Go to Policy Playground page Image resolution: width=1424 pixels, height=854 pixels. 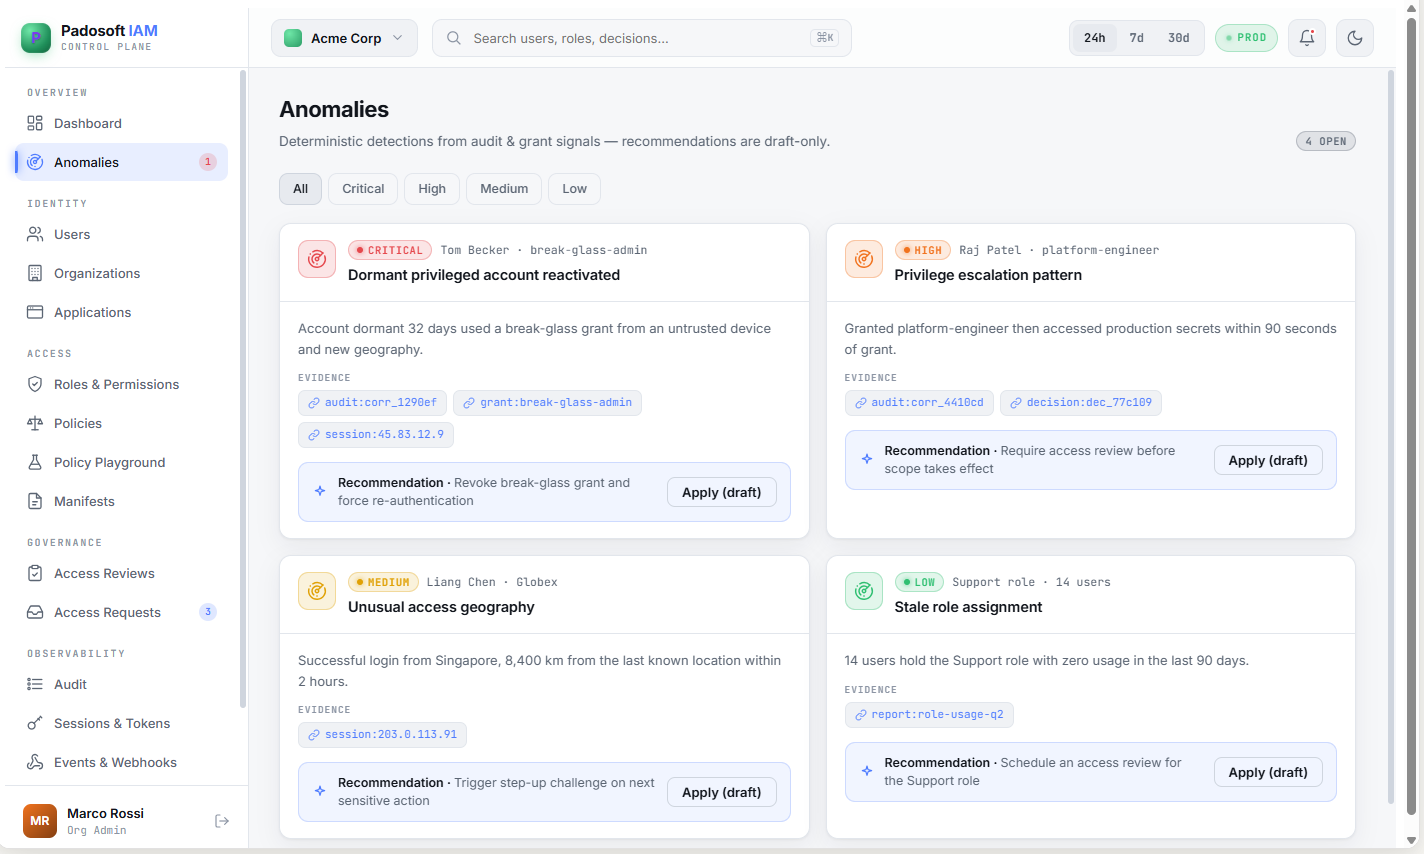[121, 462]
